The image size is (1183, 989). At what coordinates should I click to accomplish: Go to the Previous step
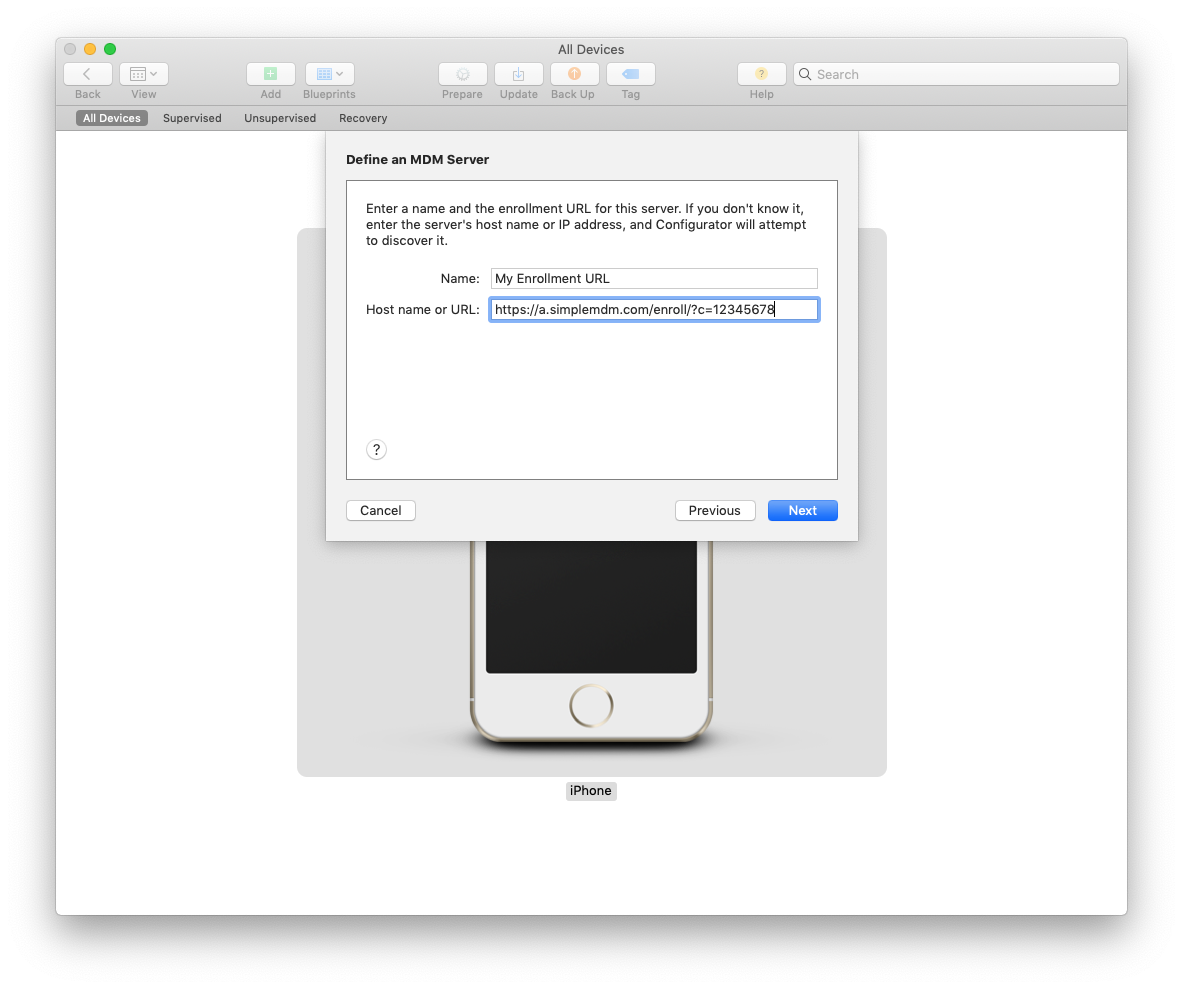[714, 510]
